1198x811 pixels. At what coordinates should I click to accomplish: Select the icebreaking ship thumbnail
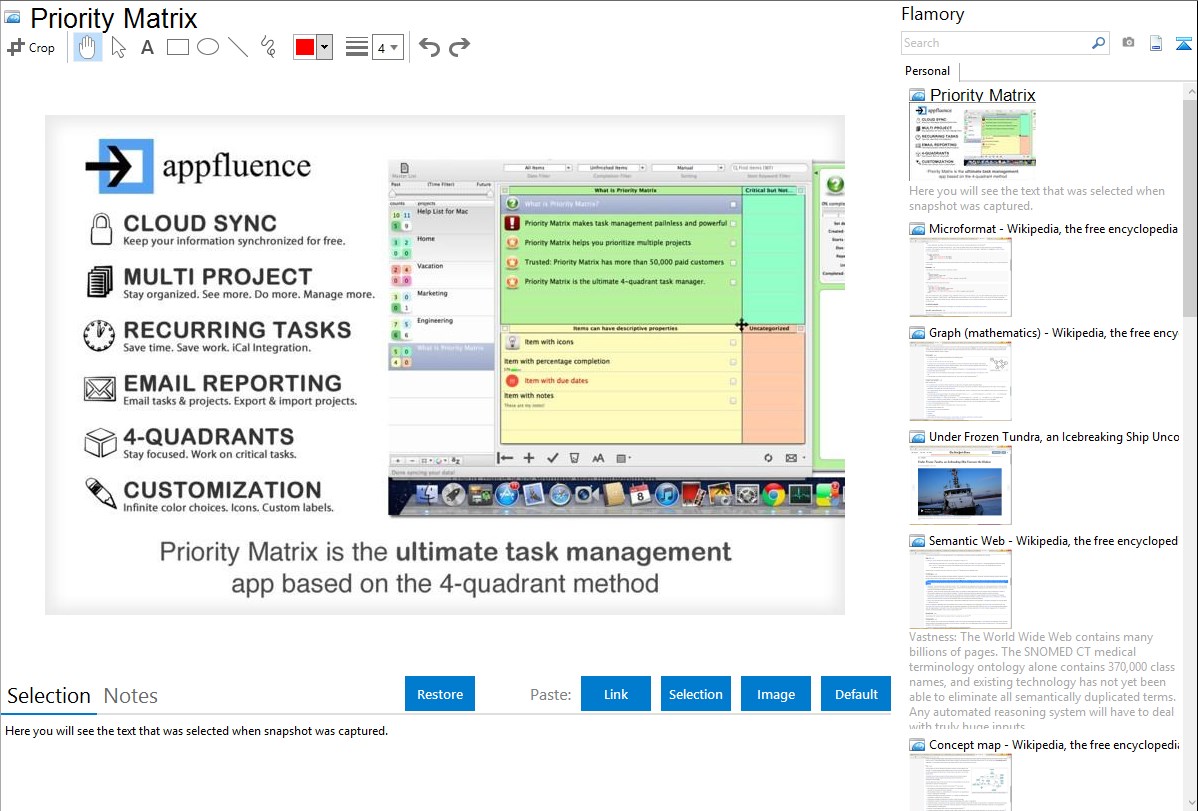[960, 485]
